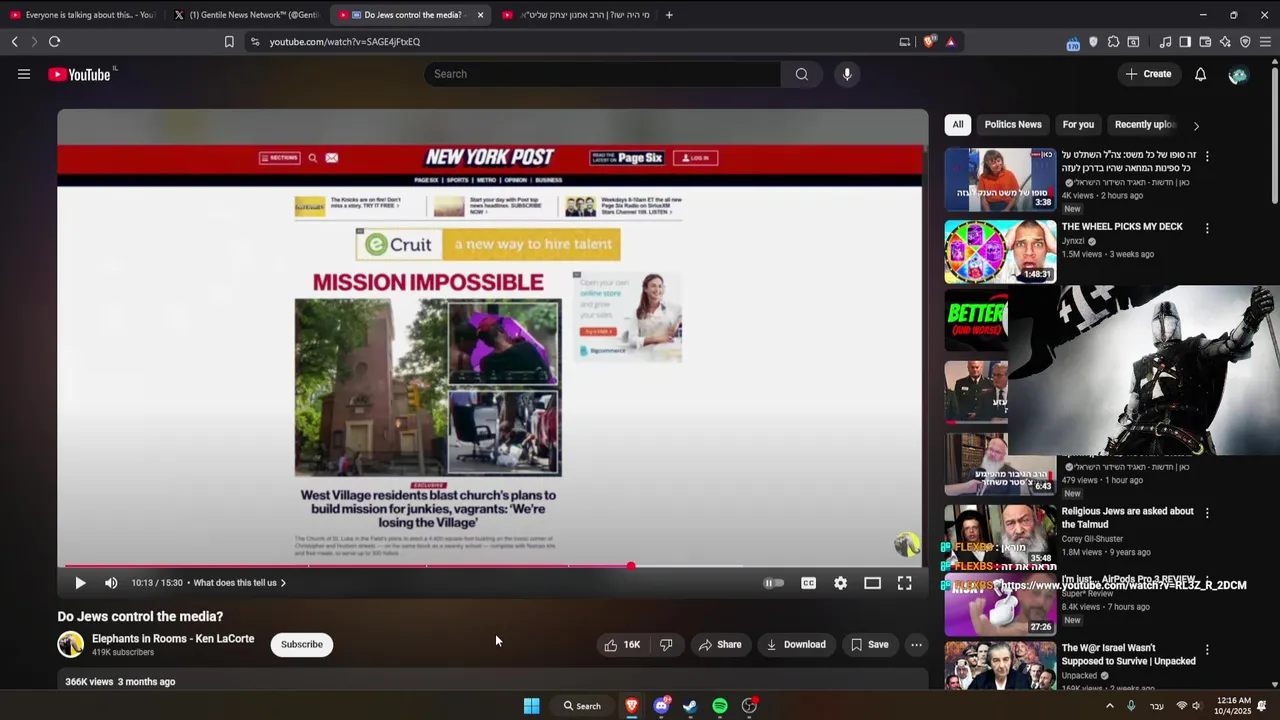Open Brave main hamburger menu

pyautogui.click(x=1265, y=42)
